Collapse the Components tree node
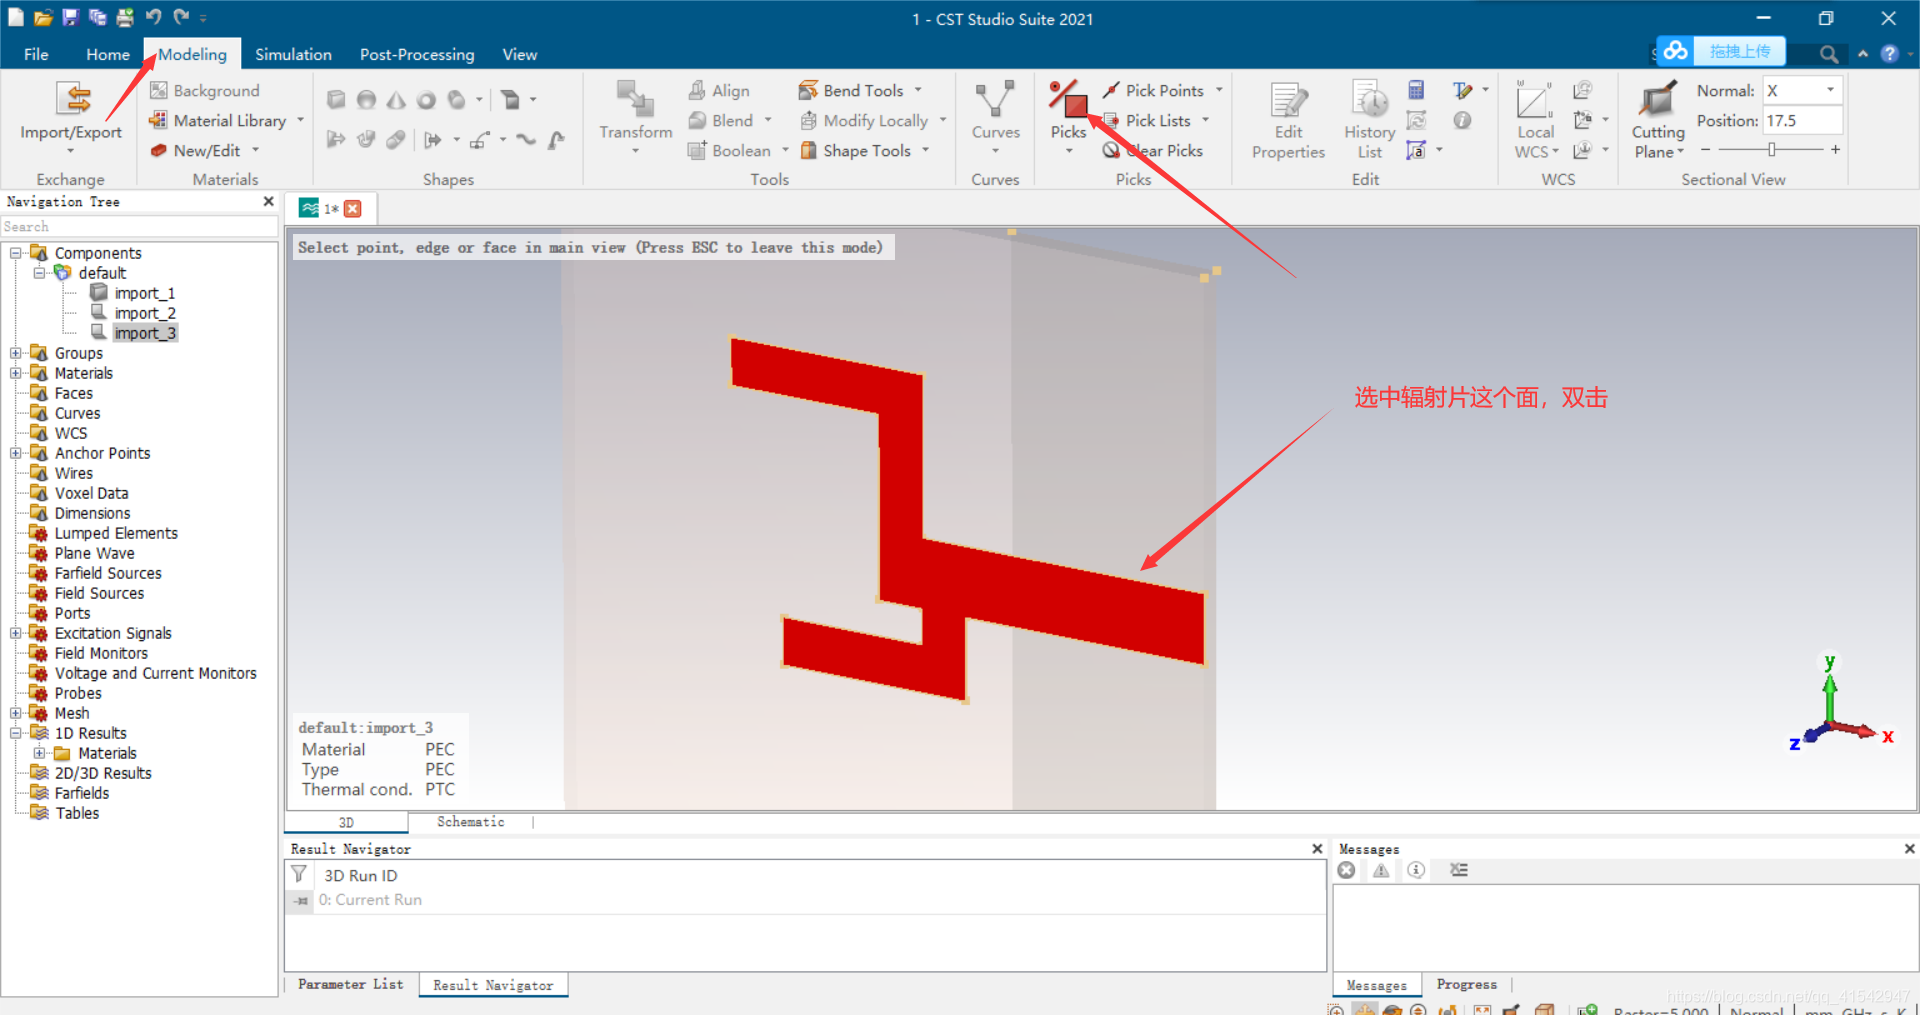This screenshot has height=1015, width=1920. tap(16, 253)
